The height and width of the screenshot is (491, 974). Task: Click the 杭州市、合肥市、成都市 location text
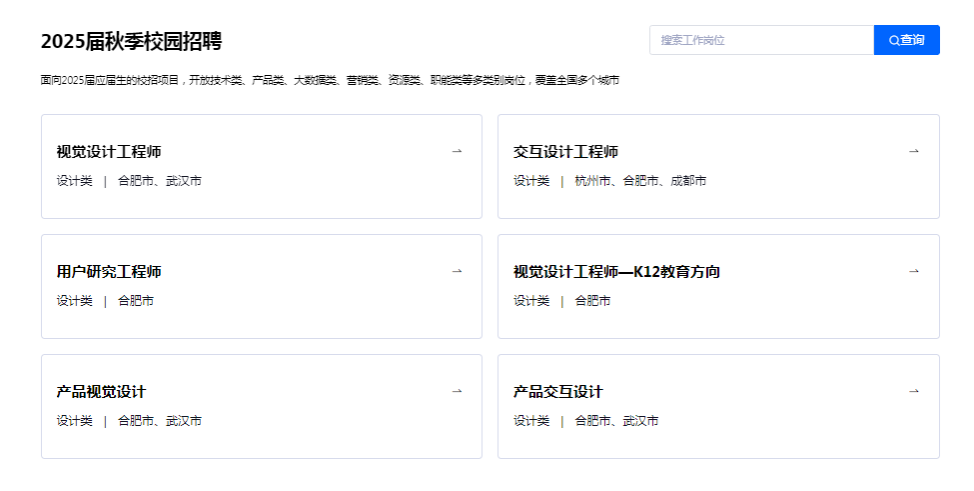640,181
